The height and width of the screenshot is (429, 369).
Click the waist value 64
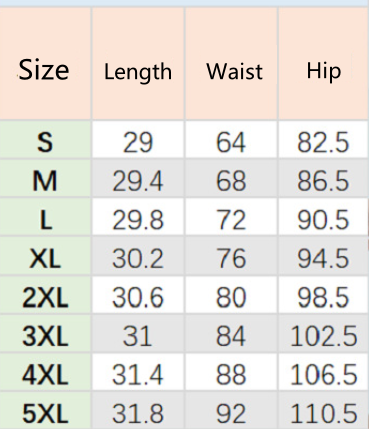point(231,142)
